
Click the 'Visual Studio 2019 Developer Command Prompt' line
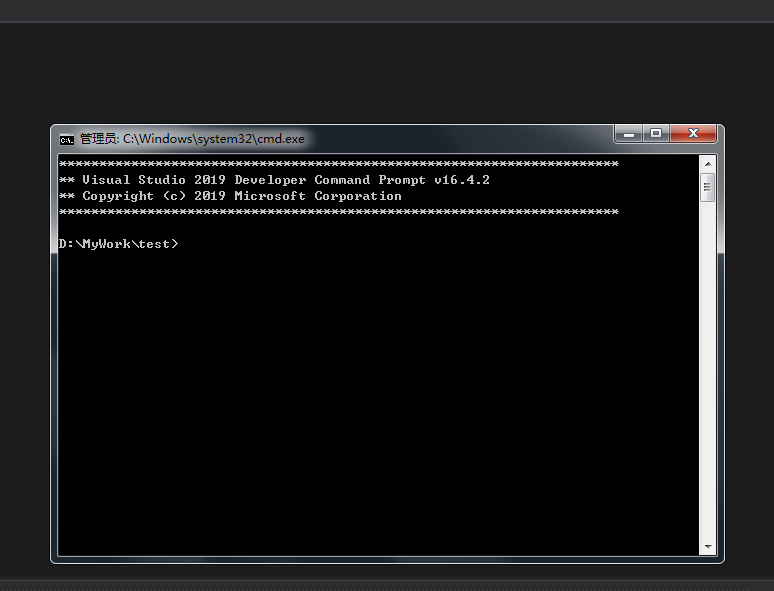coord(274,180)
